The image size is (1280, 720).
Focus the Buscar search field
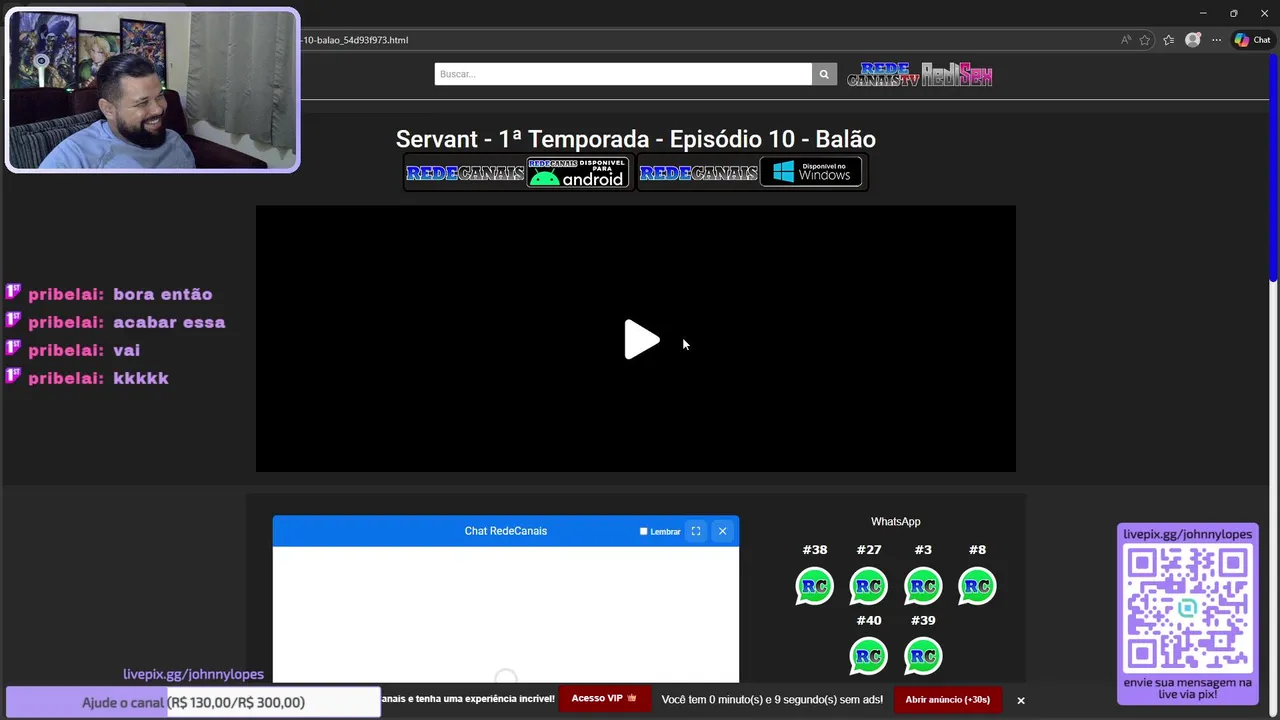pos(623,74)
